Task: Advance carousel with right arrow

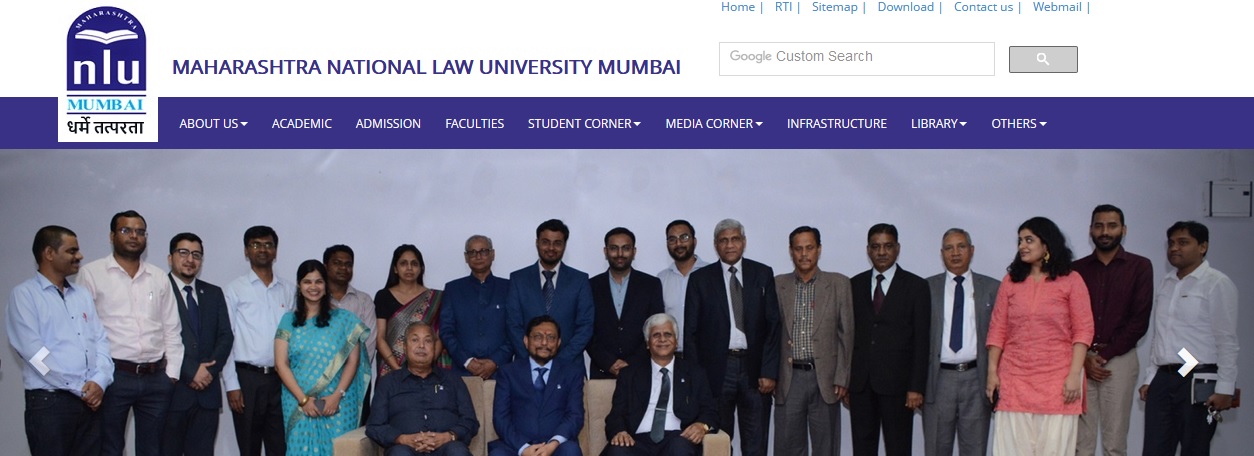Action: pyautogui.click(x=1187, y=362)
